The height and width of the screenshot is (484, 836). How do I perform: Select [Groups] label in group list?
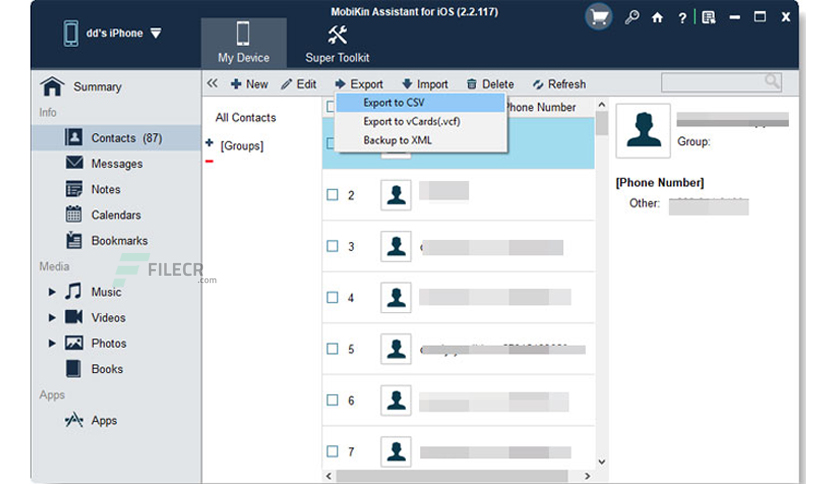tap(242, 146)
